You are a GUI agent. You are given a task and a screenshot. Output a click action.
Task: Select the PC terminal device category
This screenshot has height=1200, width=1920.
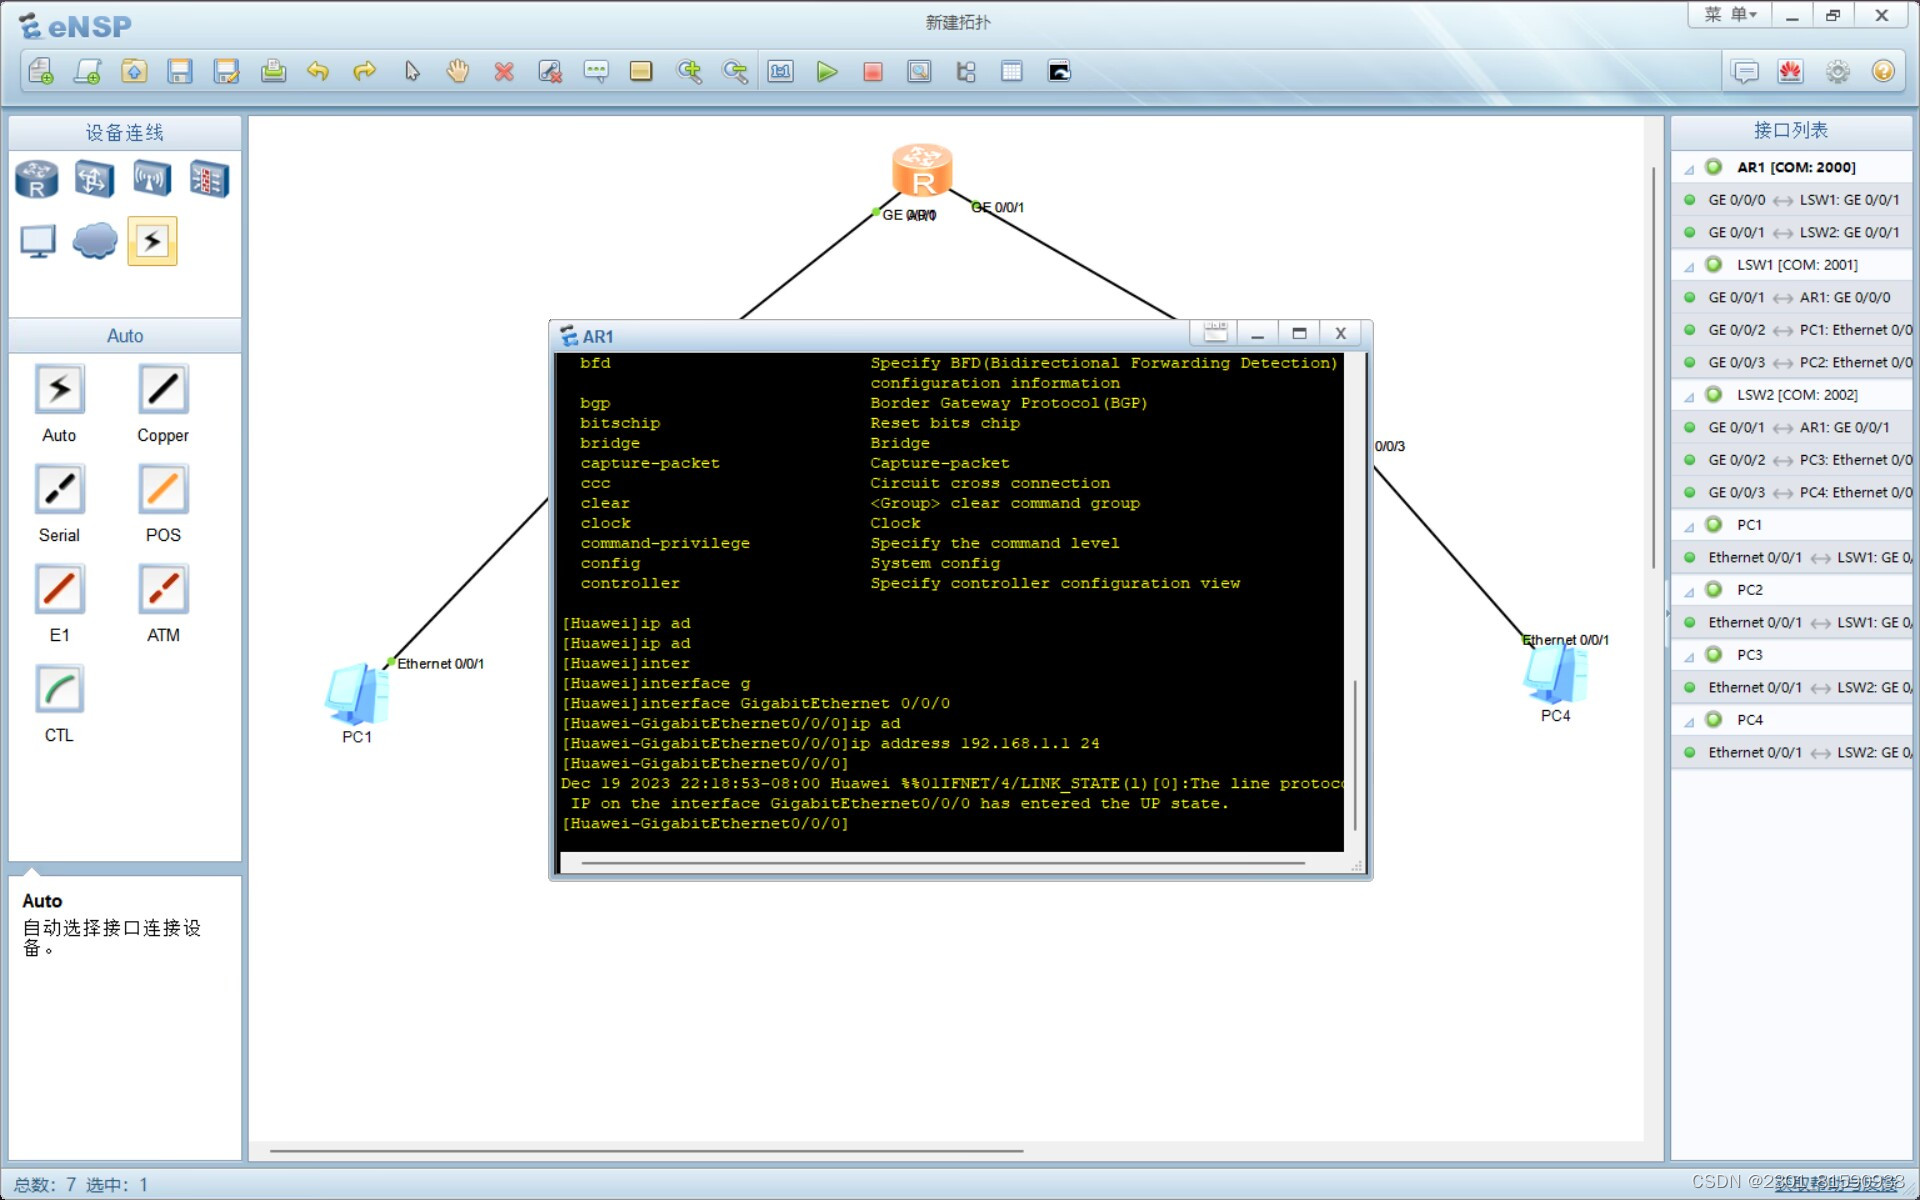point(37,241)
